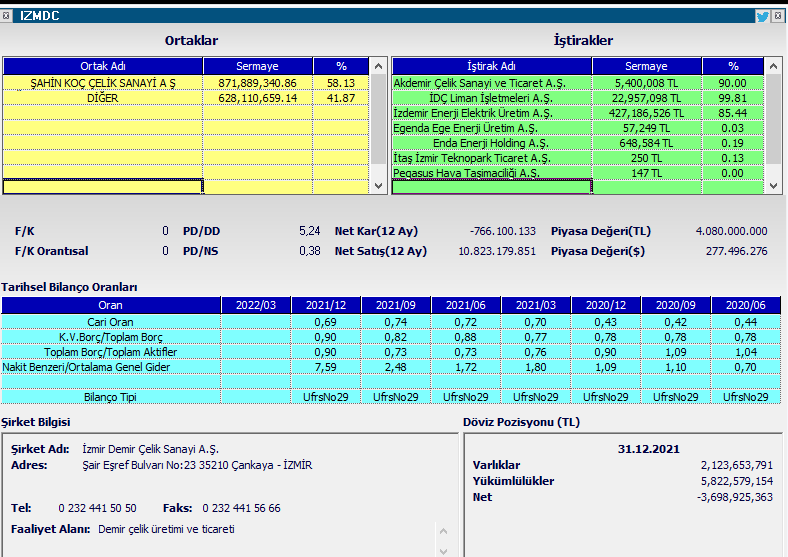The height and width of the screenshot is (557, 788).
Task: Click Piyasa Değeri($) value 277.496.276
Action: [x=736, y=251]
